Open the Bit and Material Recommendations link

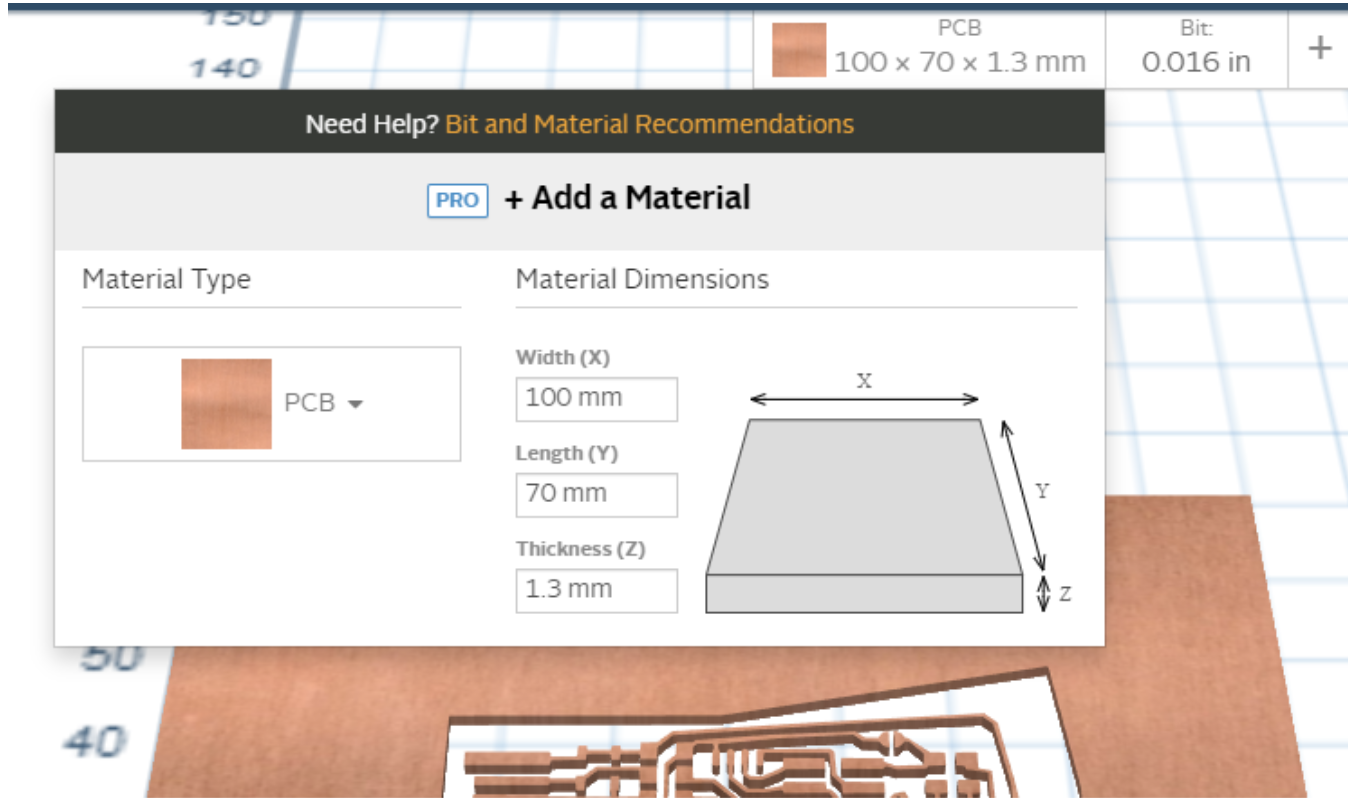click(649, 124)
